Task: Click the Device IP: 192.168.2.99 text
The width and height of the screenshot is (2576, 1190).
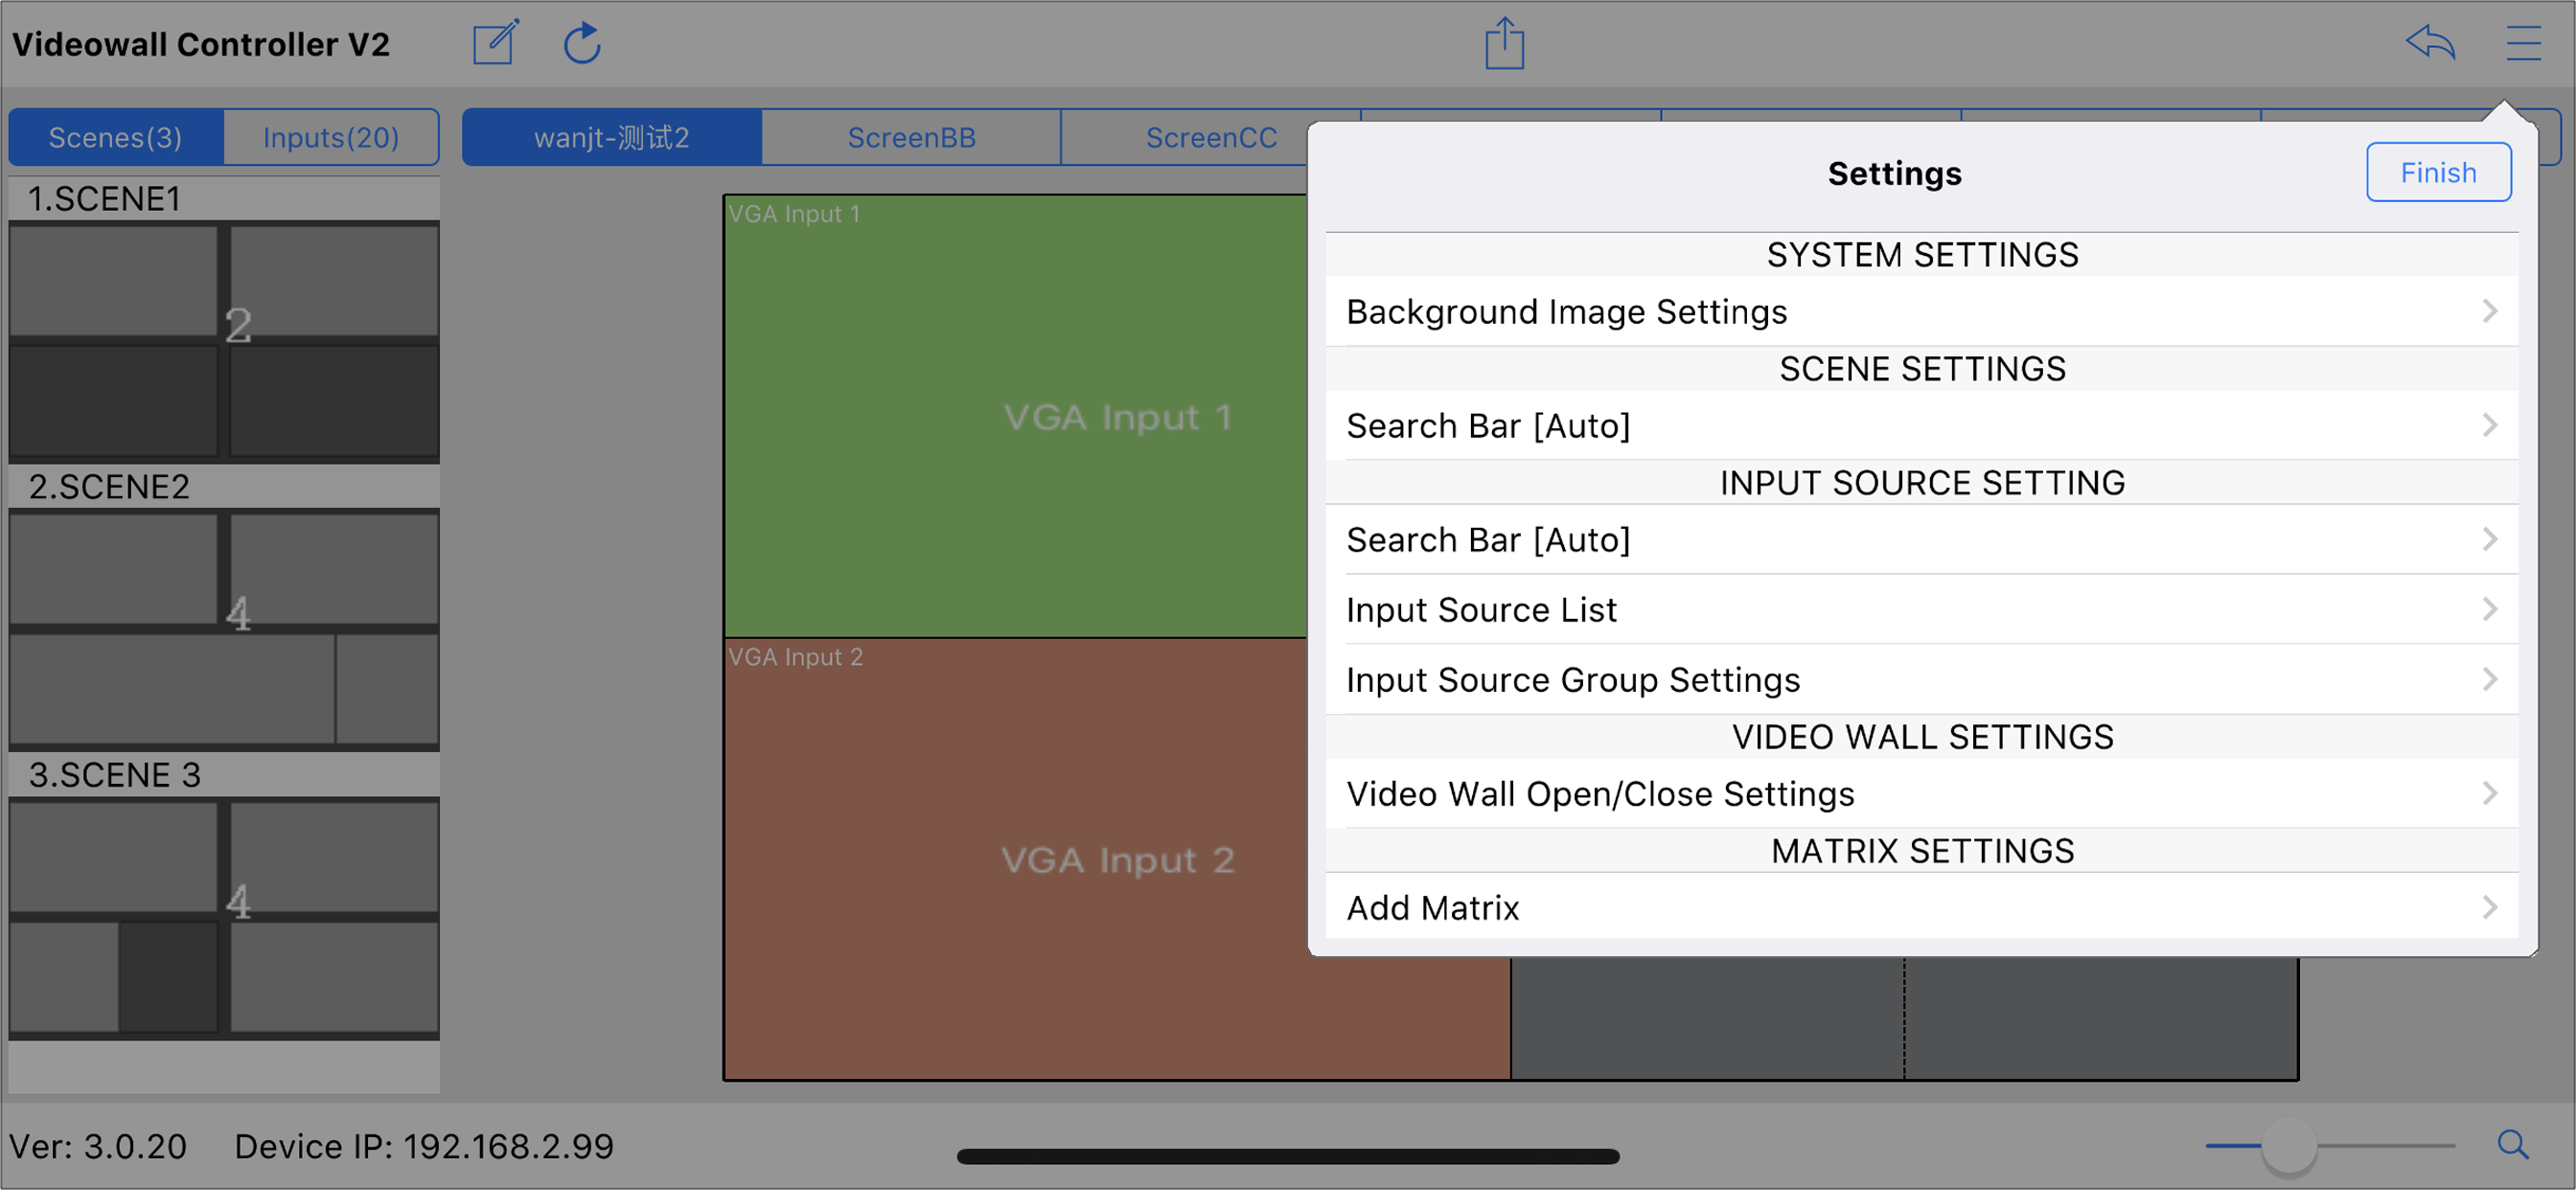Action: tap(424, 1146)
